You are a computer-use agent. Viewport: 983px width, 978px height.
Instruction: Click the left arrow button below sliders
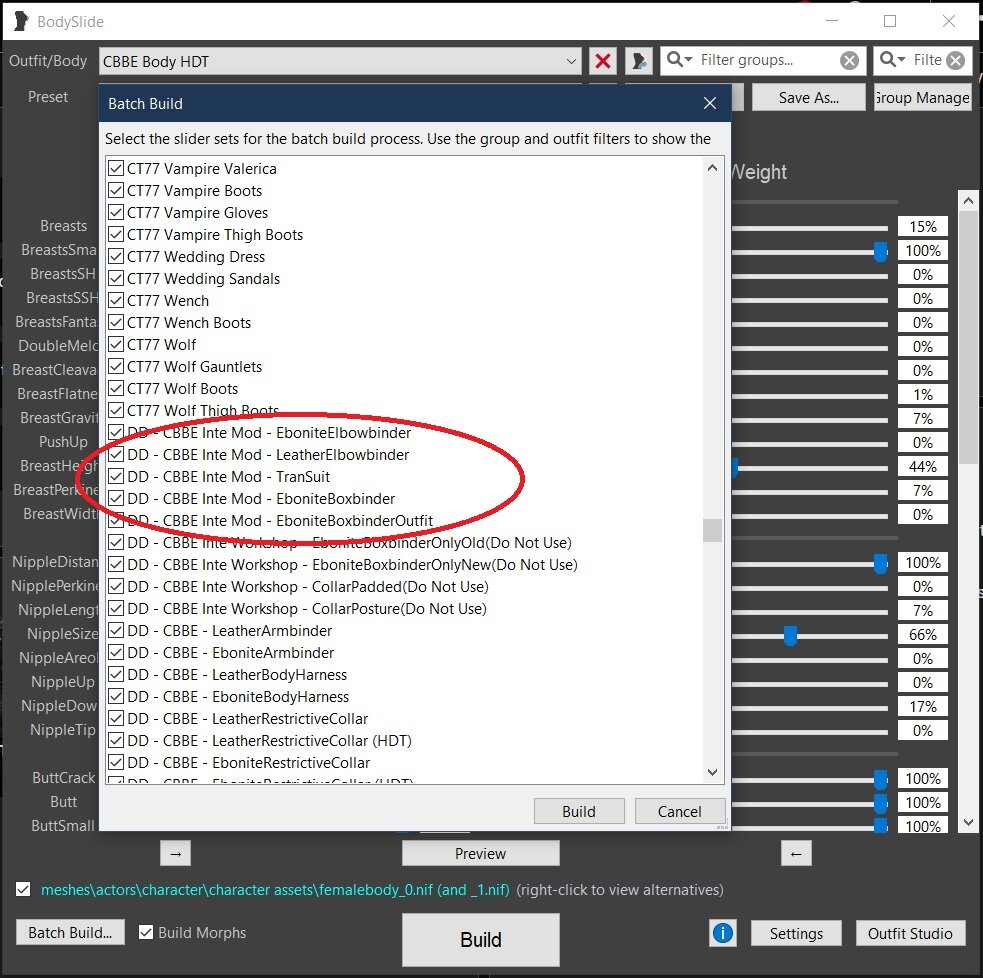point(796,853)
